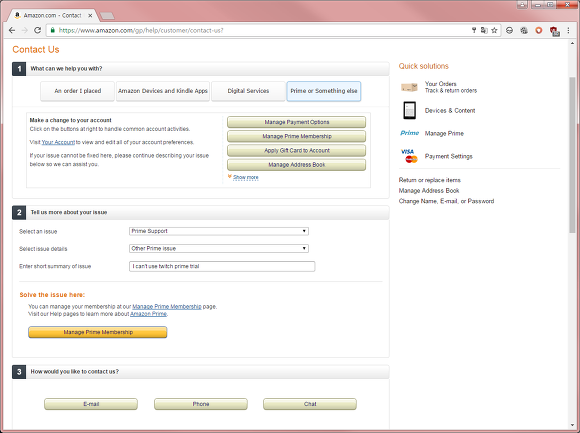This screenshot has height=433, width=580.
Task: Click the Prime logo icon
Action: pos(409,133)
